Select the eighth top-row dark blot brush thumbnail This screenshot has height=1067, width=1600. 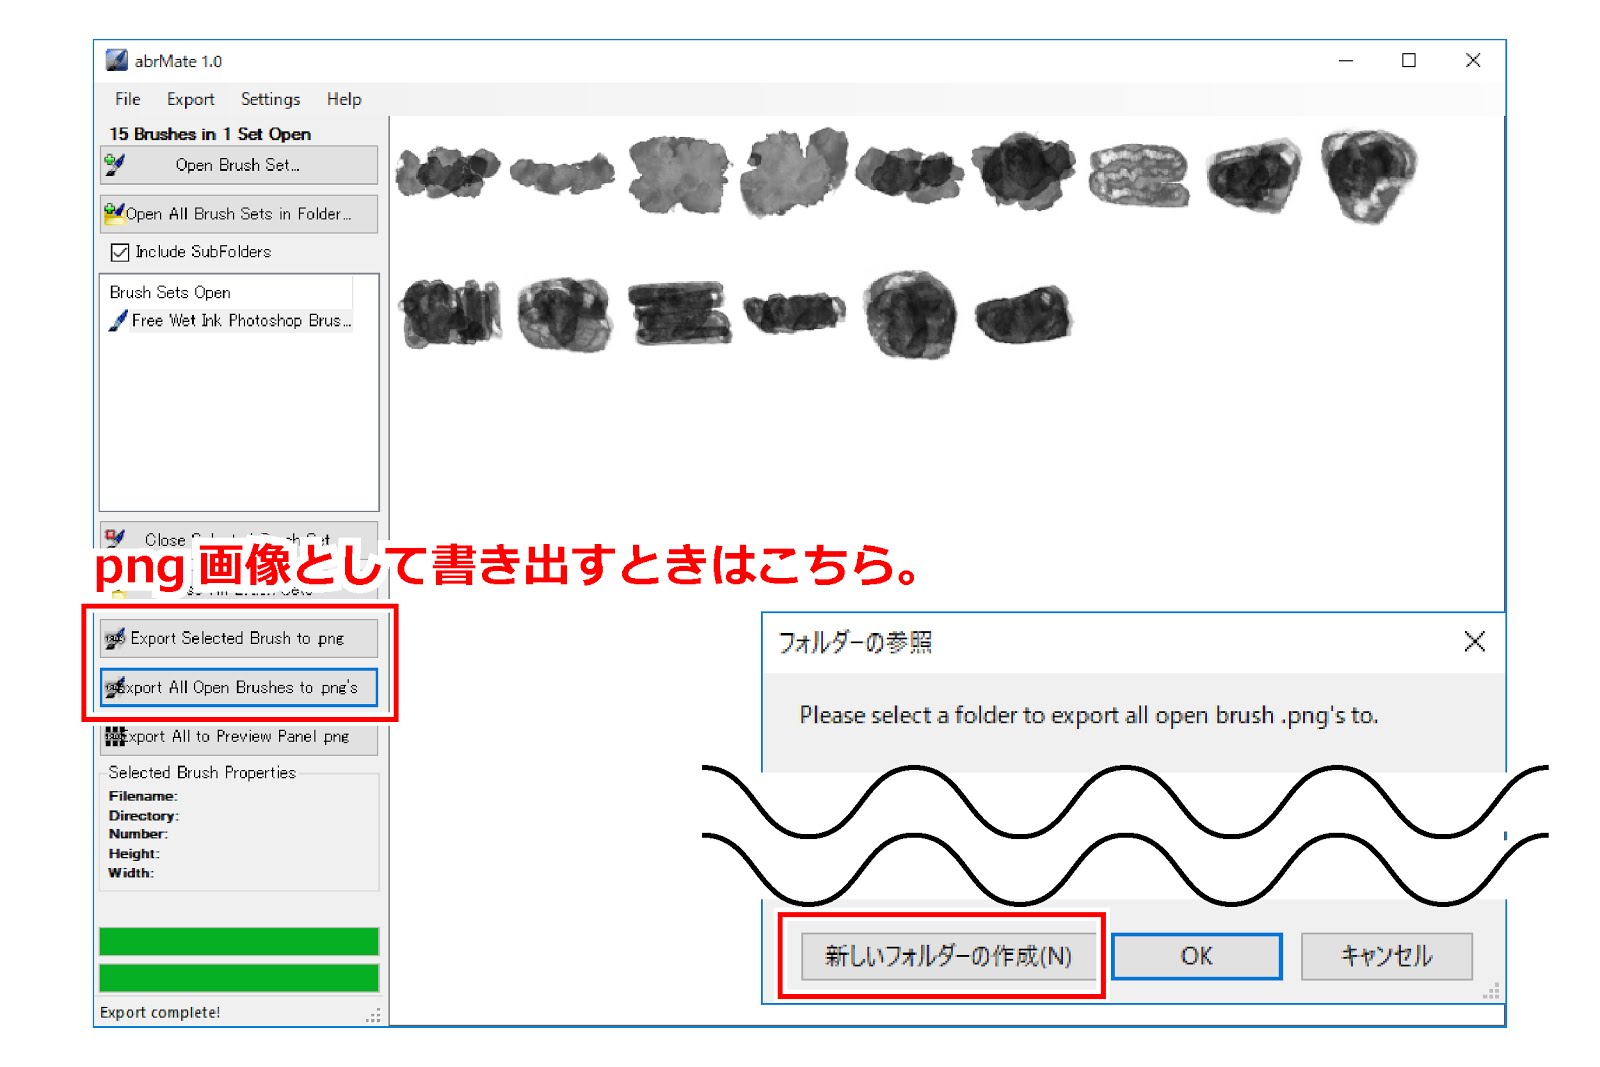[x=1254, y=176]
